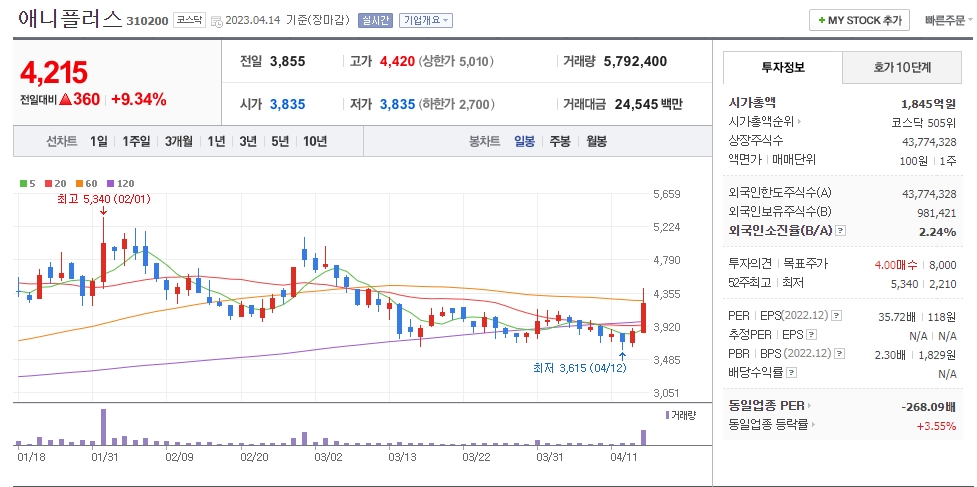Select the 10년 line chart period
The height and width of the screenshot is (487, 977).
(x=315, y=141)
